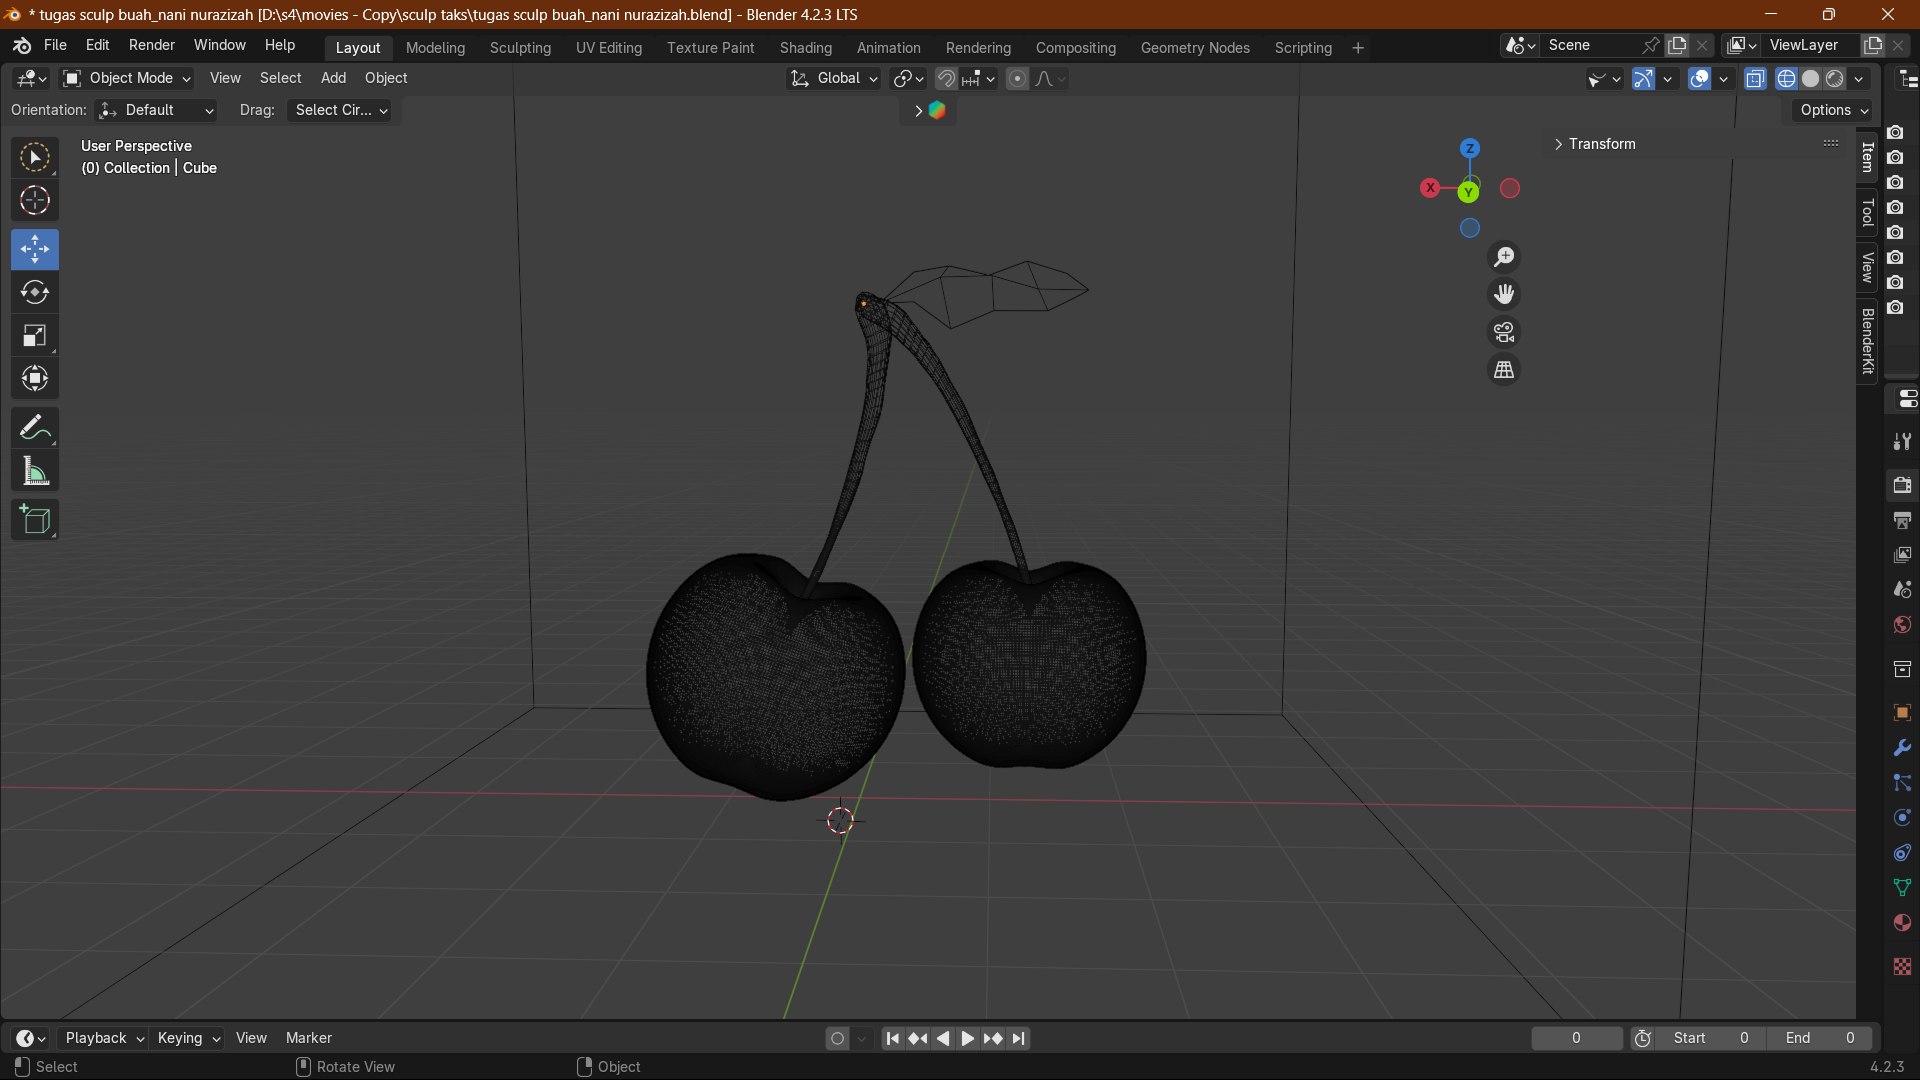The image size is (1920, 1080).
Task: Toggle the timeline use preview range clock
Action: click(1643, 1038)
